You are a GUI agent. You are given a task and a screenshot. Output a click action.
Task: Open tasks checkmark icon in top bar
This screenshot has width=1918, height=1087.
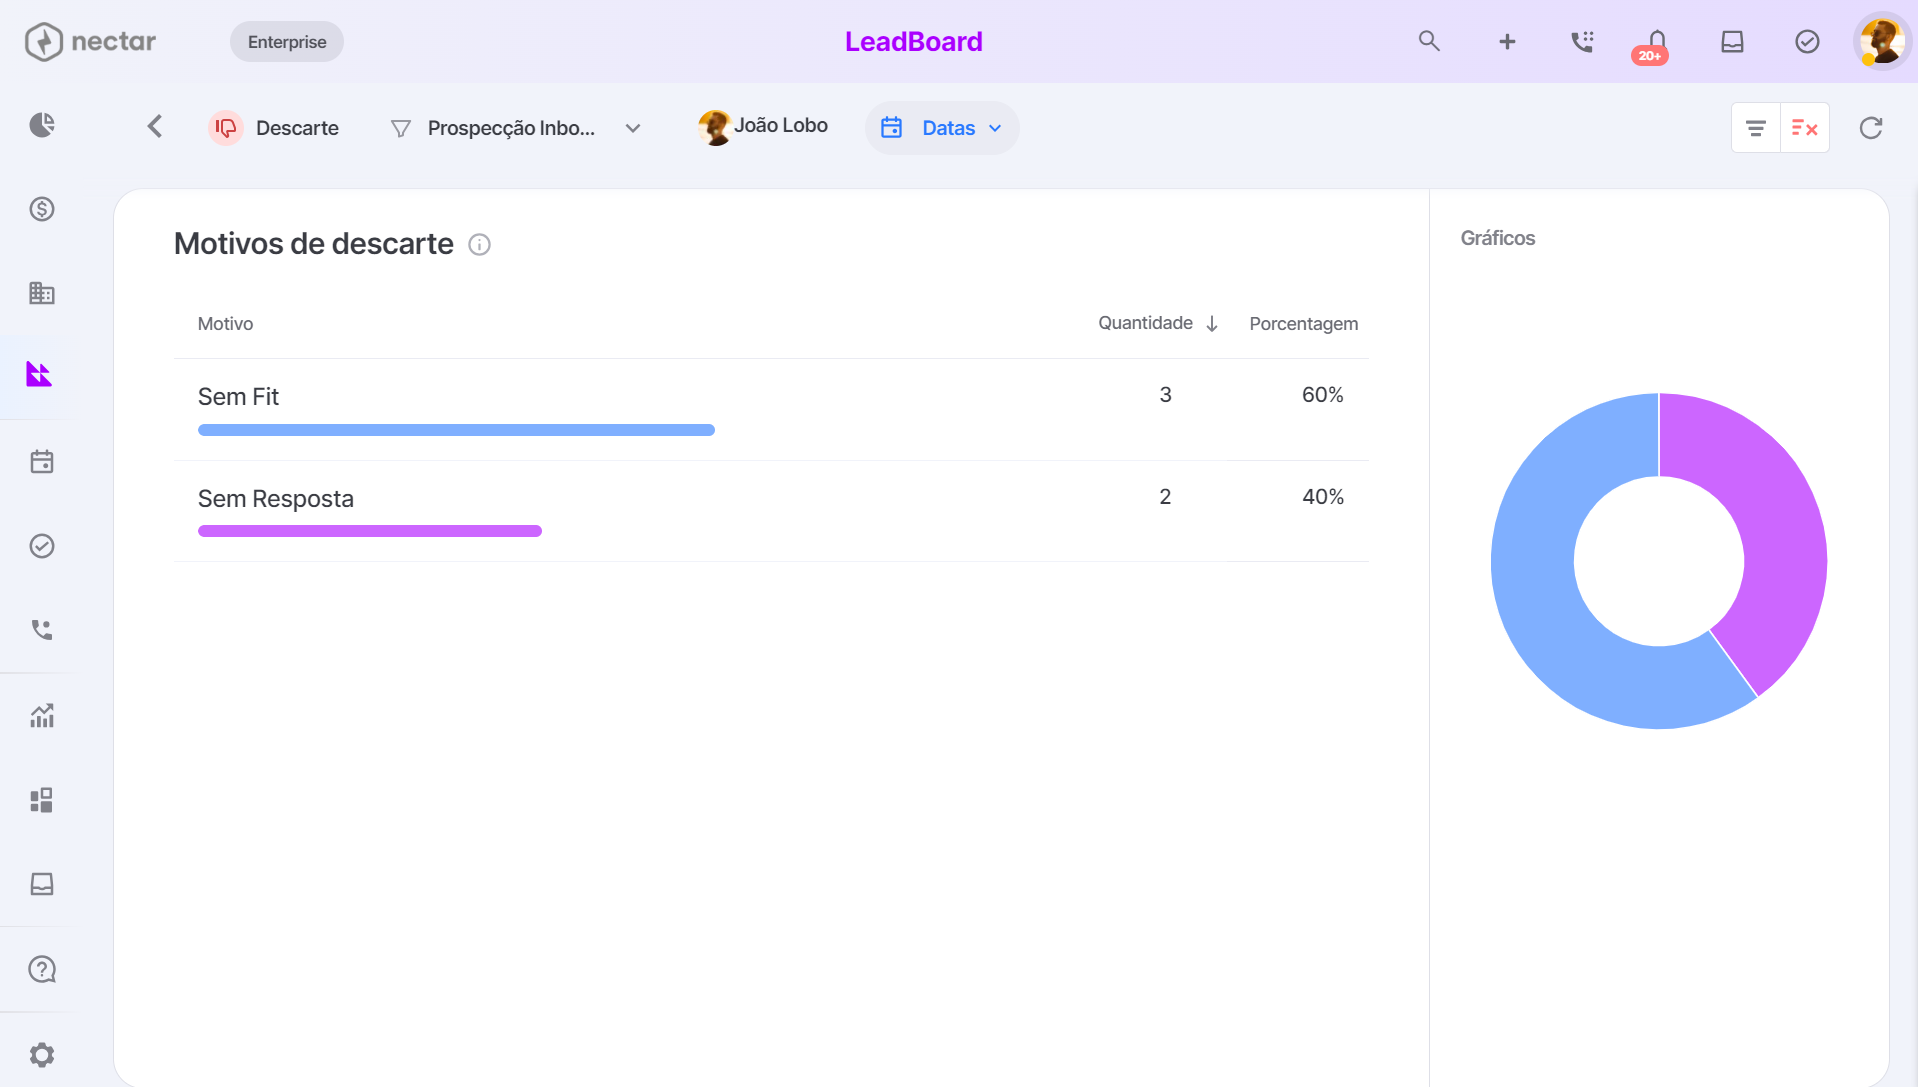(x=1807, y=41)
